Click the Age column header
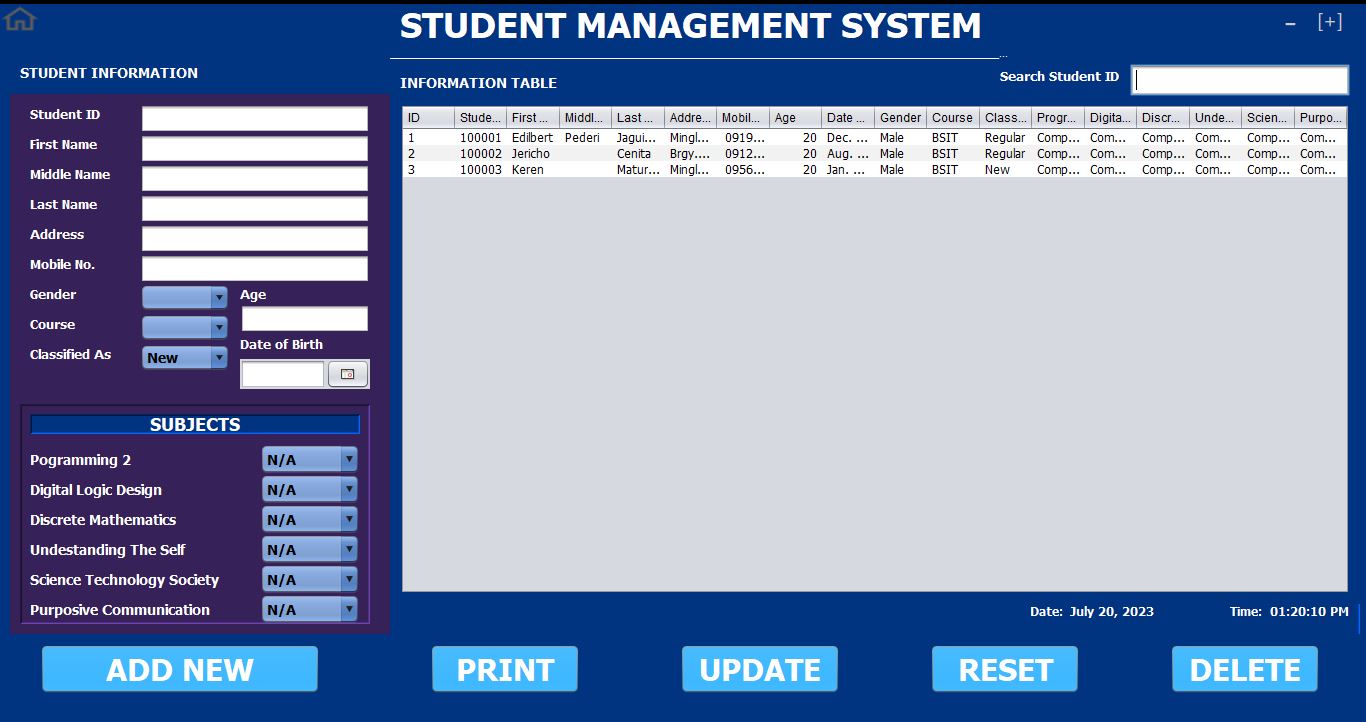 coord(795,118)
